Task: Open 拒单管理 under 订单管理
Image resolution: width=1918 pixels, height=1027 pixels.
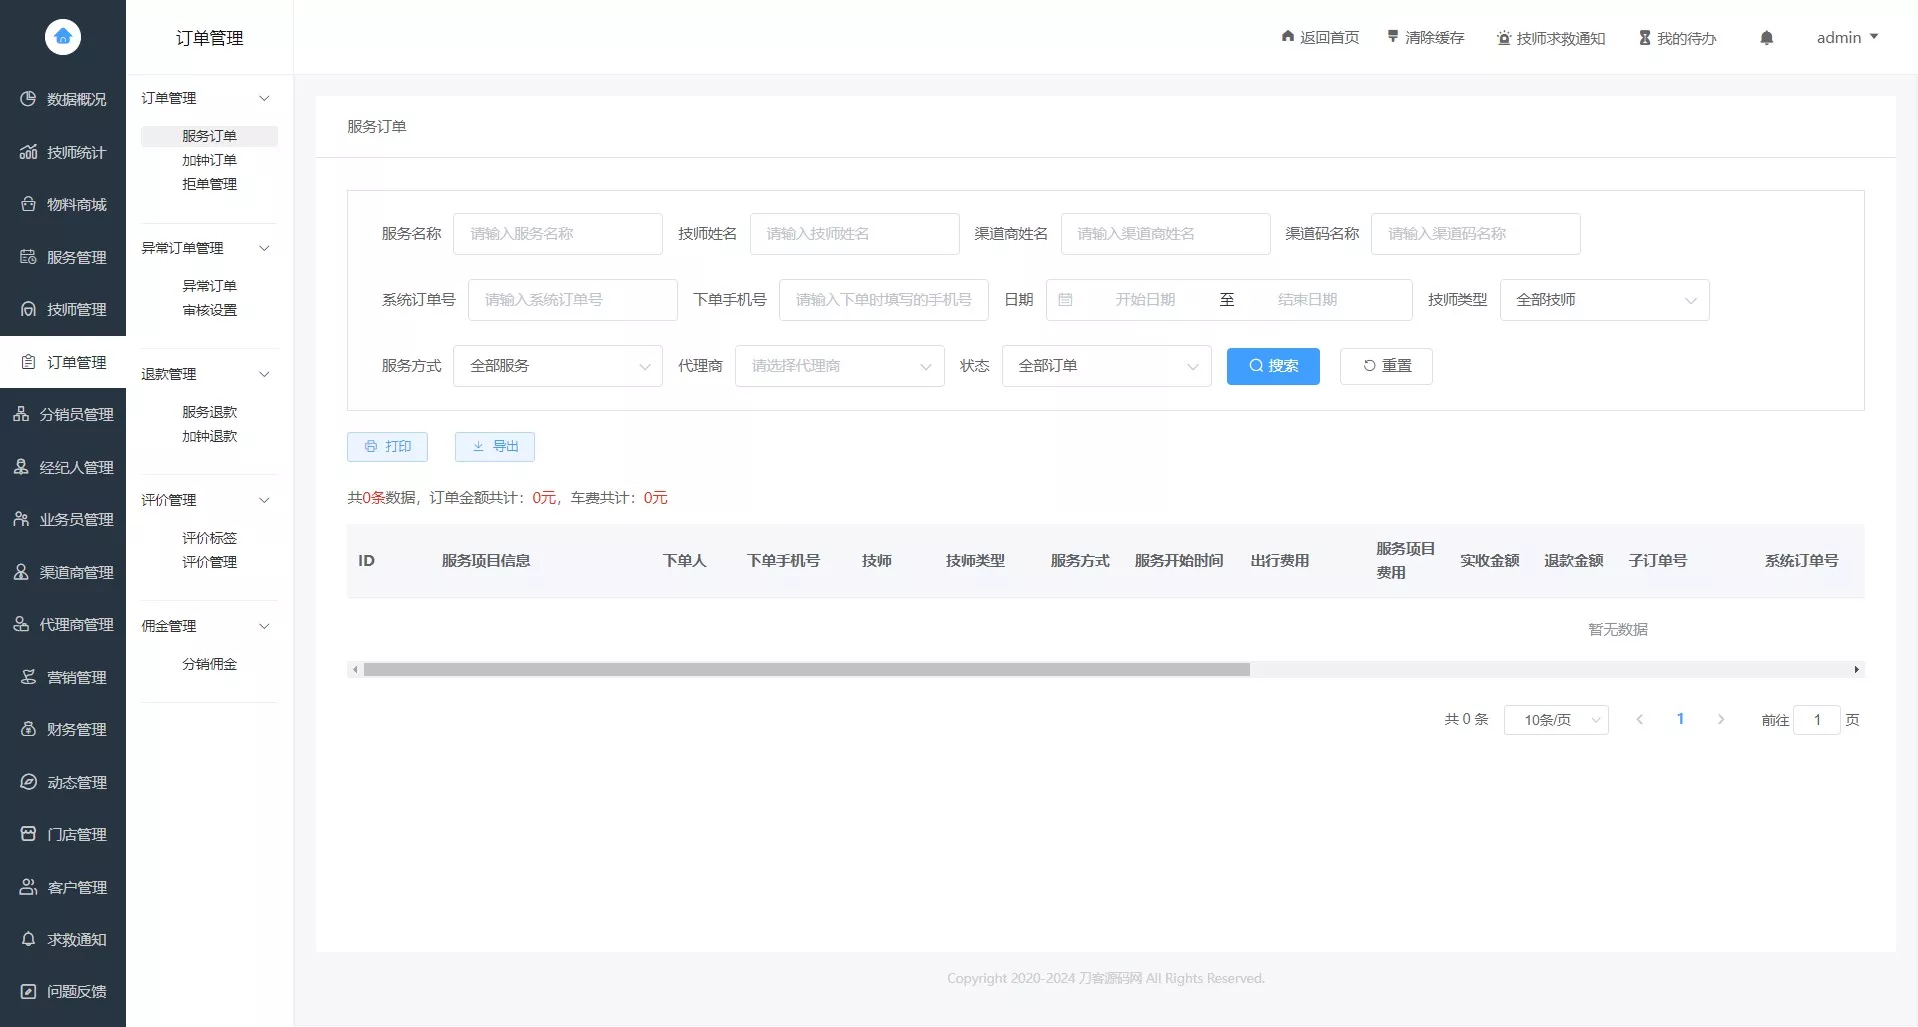Action: tap(209, 184)
